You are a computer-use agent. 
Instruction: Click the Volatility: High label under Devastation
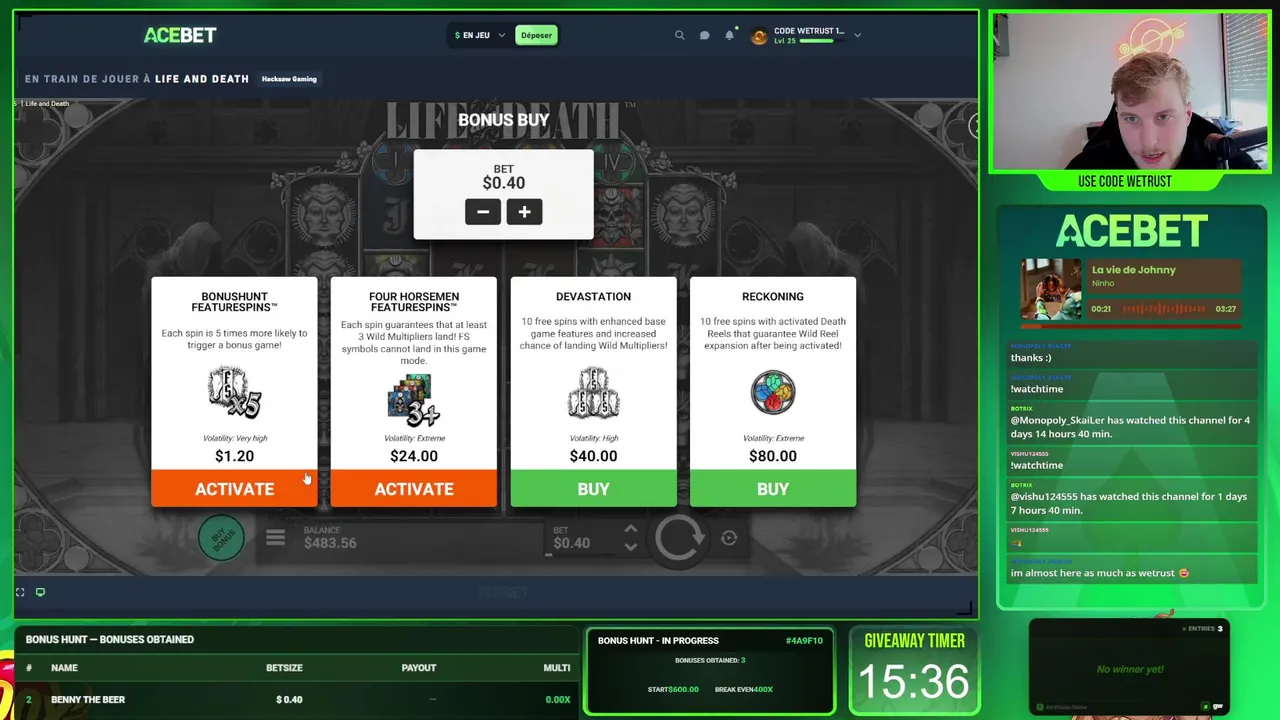[x=593, y=438]
